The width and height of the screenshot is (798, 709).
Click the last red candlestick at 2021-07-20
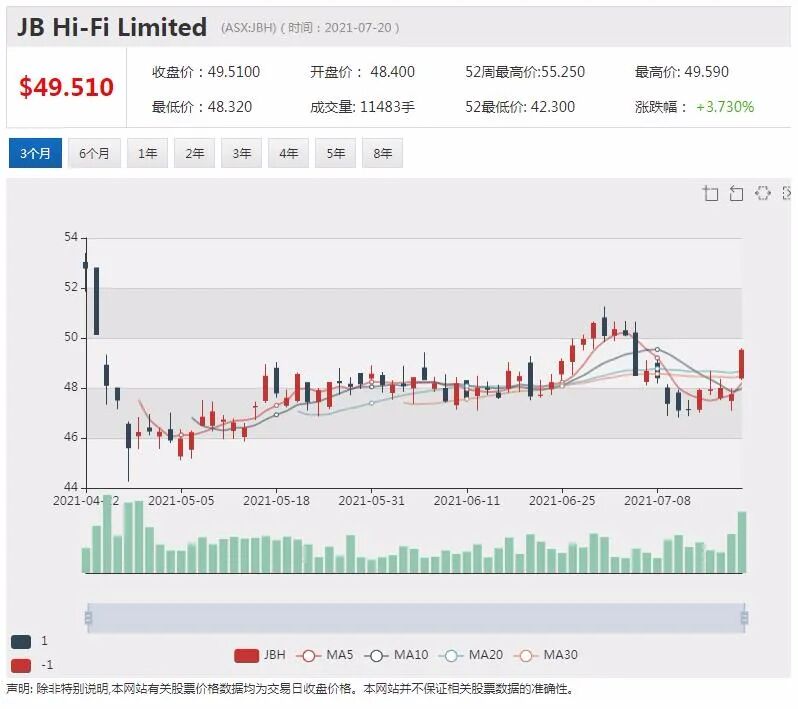(x=742, y=364)
